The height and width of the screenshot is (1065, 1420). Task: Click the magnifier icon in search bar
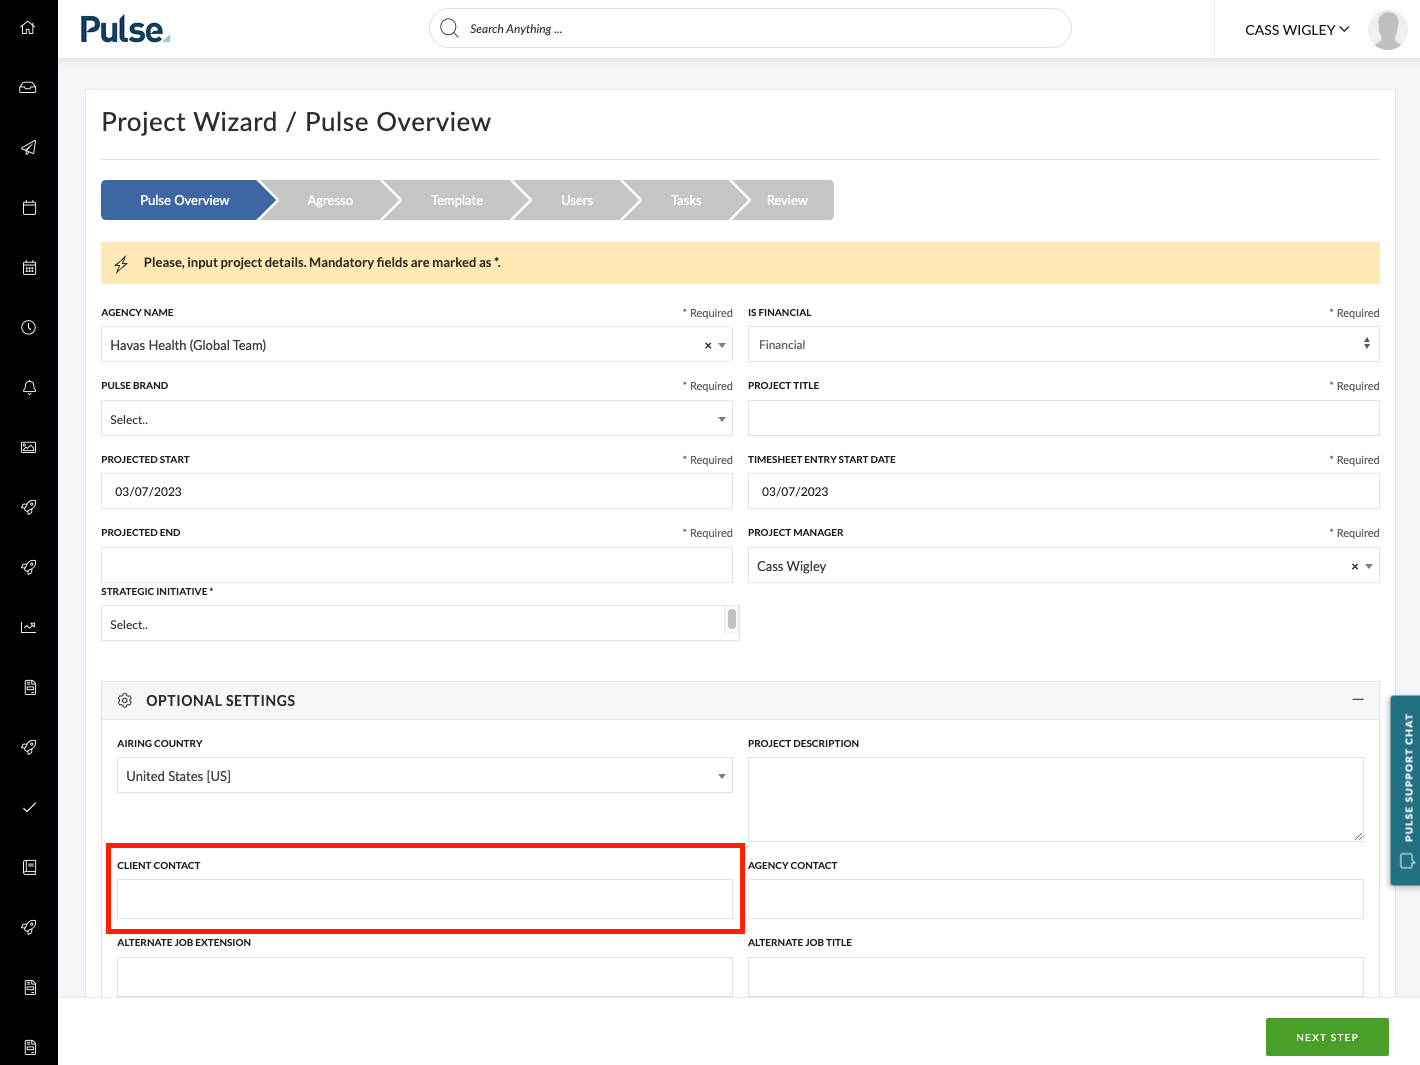point(449,28)
